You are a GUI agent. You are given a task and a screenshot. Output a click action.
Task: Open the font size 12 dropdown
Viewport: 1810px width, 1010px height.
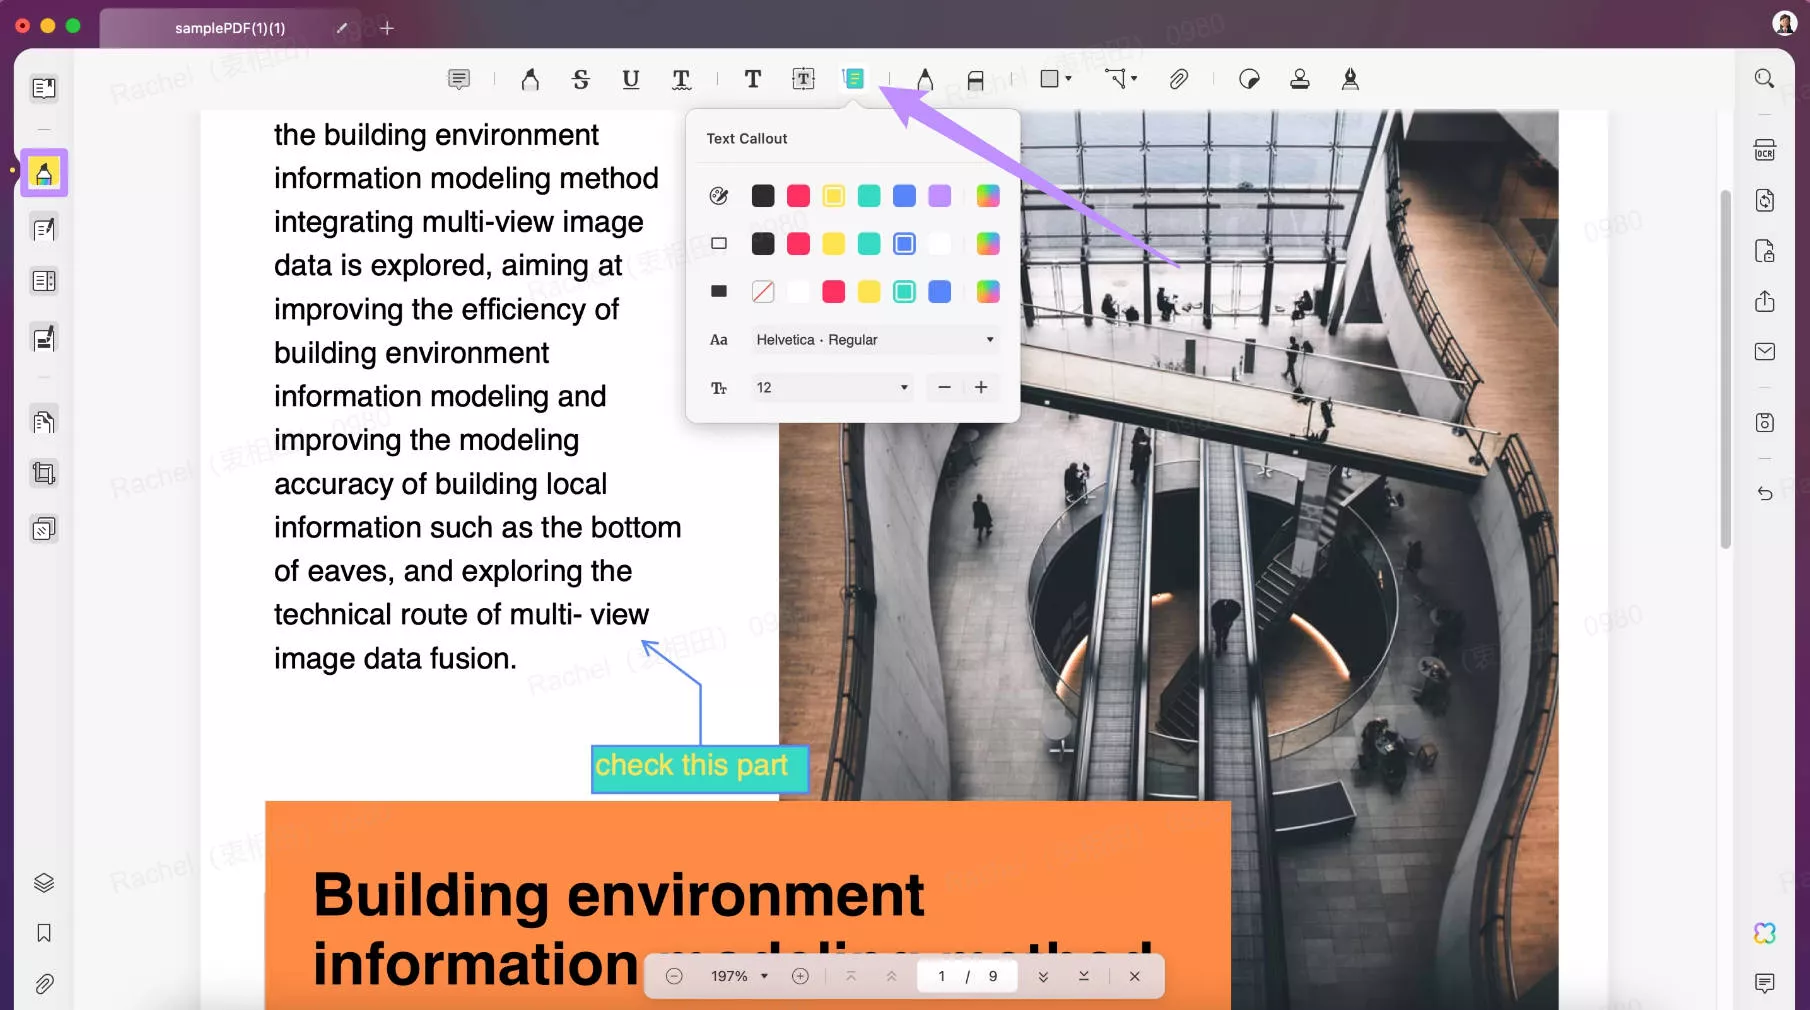point(831,388)
